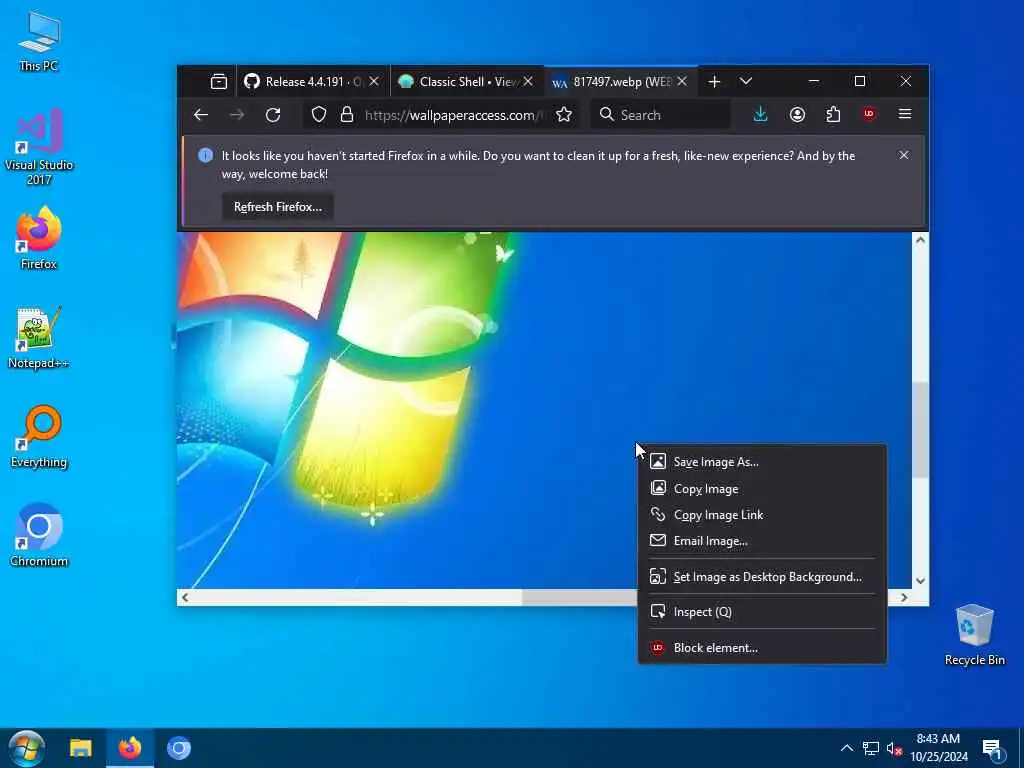Select Inspect (Q) menu entry
Viewport: 1024px width, 768px height.
click(762, 612)
